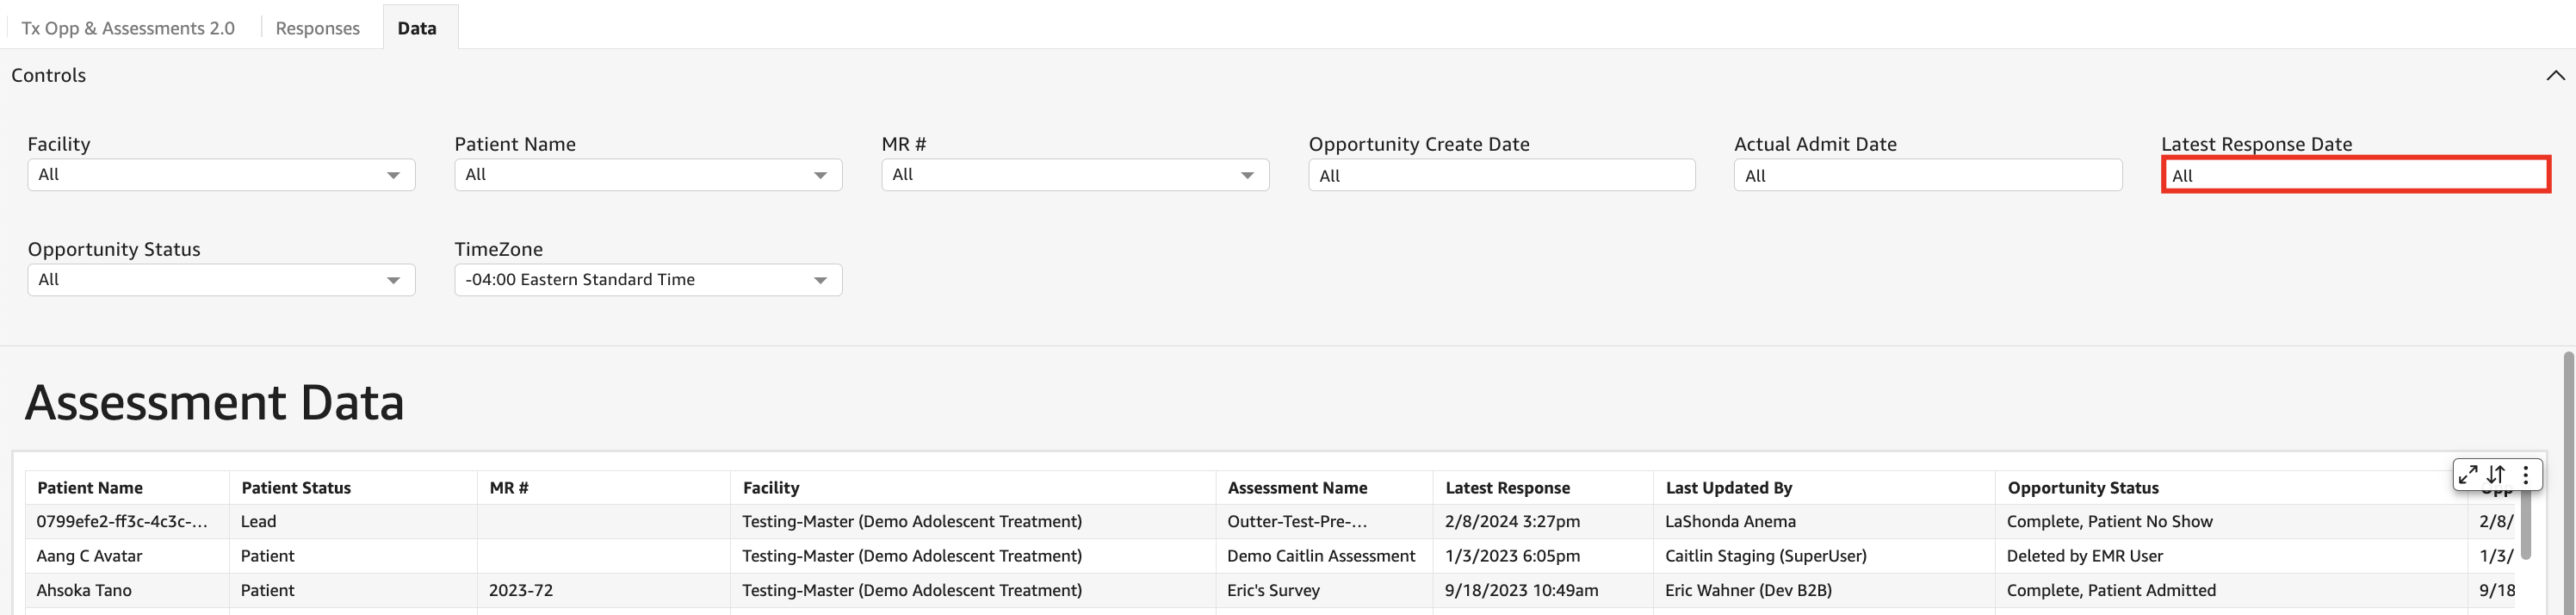Select the Data tab
This screenshot has width=2576, height=615.
tap(417, 28)
